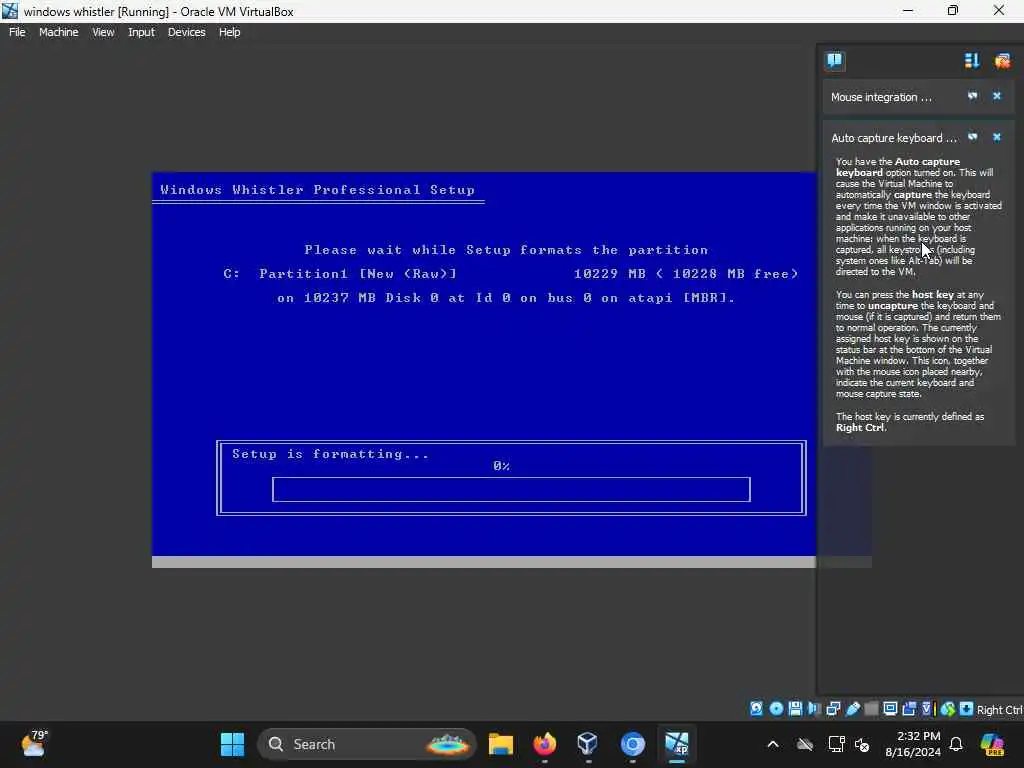The image size is (1024, 768).
Task: Click the taskbar Search box
Action: [366, 744]
